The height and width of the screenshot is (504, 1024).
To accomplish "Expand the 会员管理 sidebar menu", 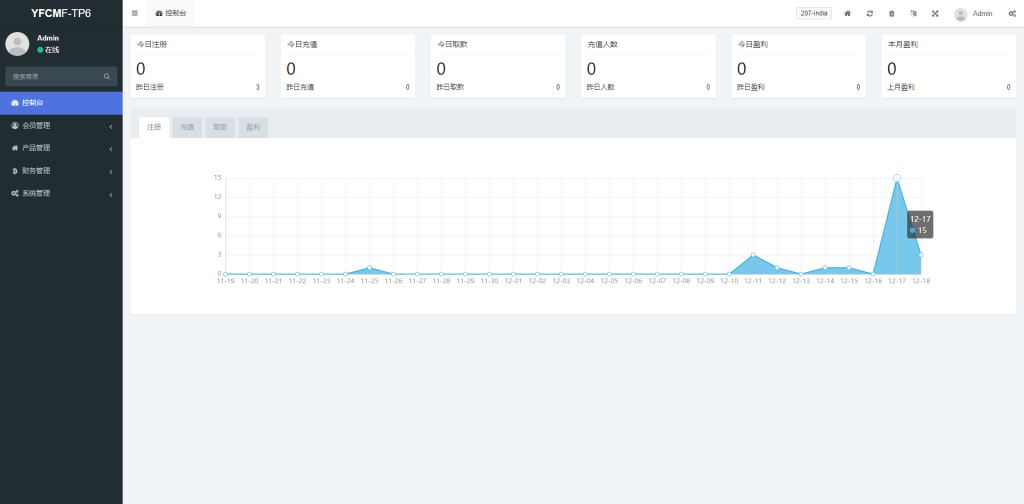I will pyautogui.click(x=61, y=126).
